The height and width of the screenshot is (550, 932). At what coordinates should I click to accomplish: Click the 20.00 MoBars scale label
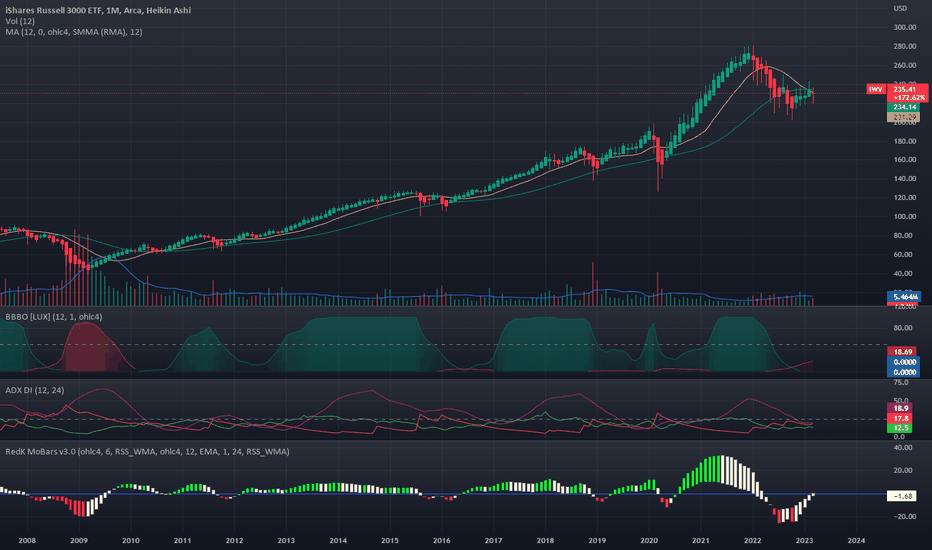pos(905,470)
